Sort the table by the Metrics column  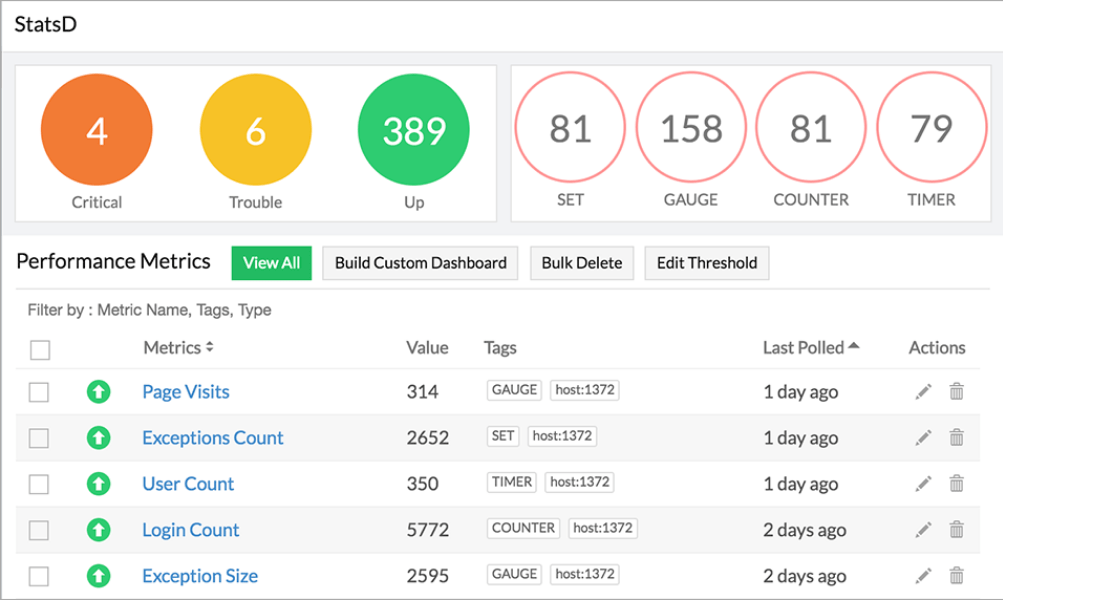(x=178, y=347)
